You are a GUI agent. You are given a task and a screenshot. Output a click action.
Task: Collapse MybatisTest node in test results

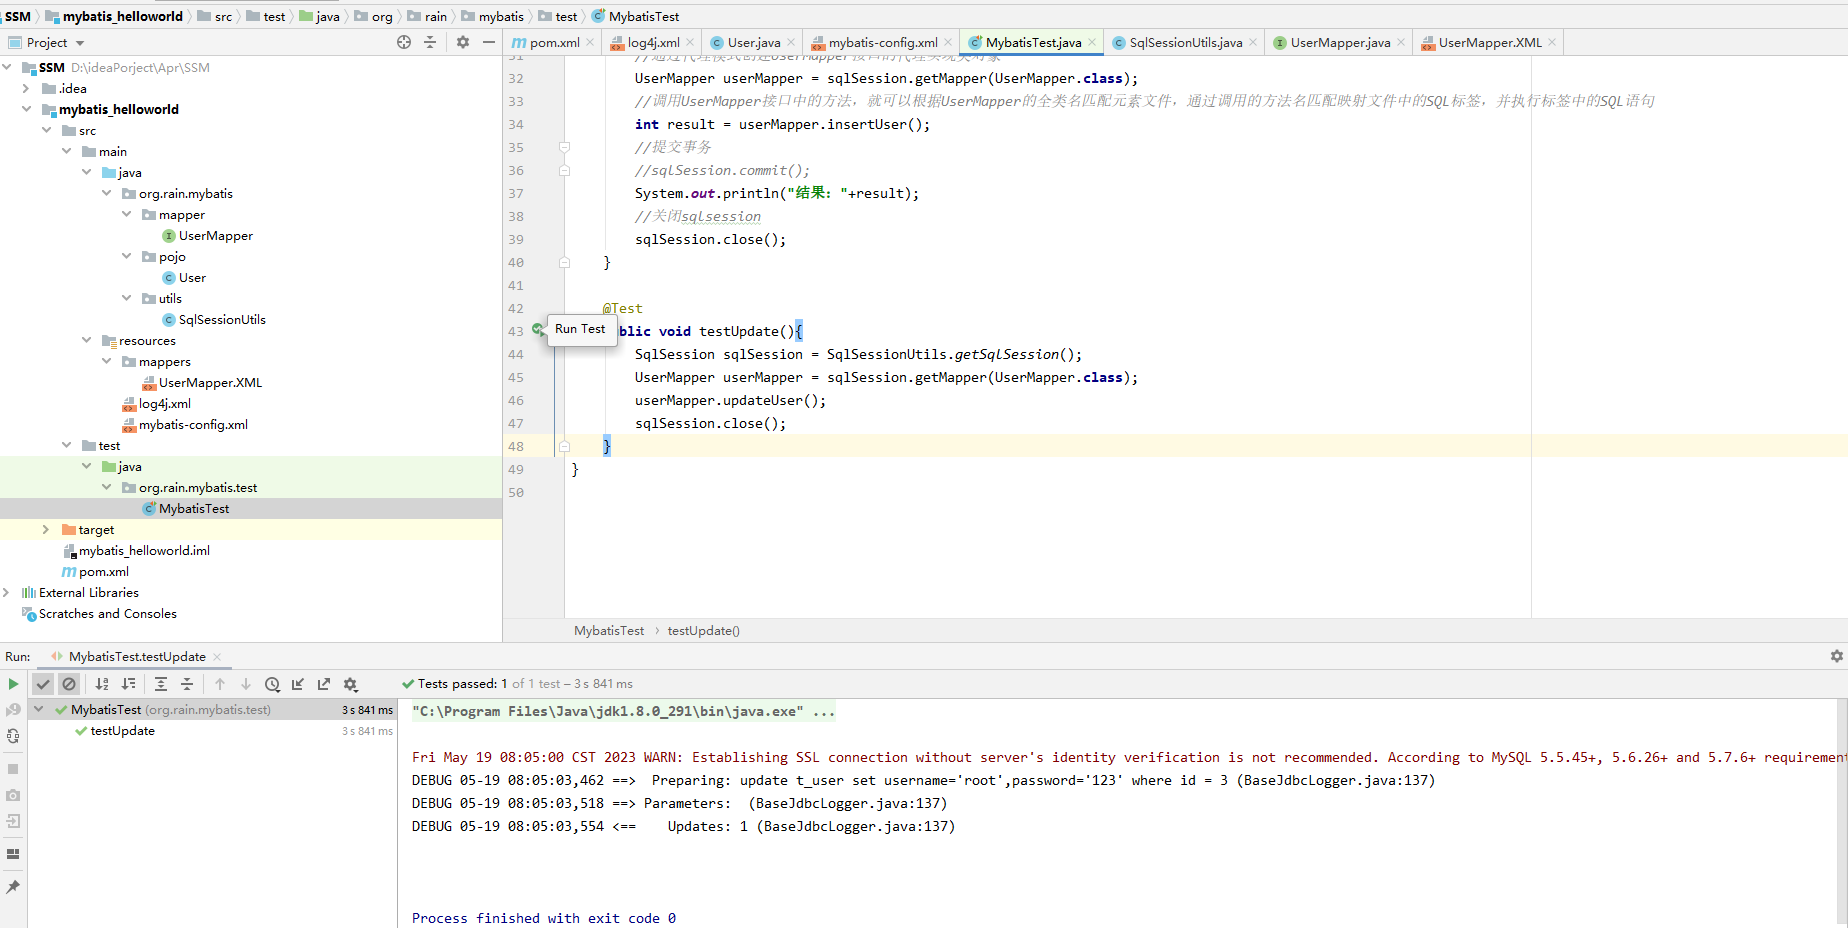coord(39,709)
